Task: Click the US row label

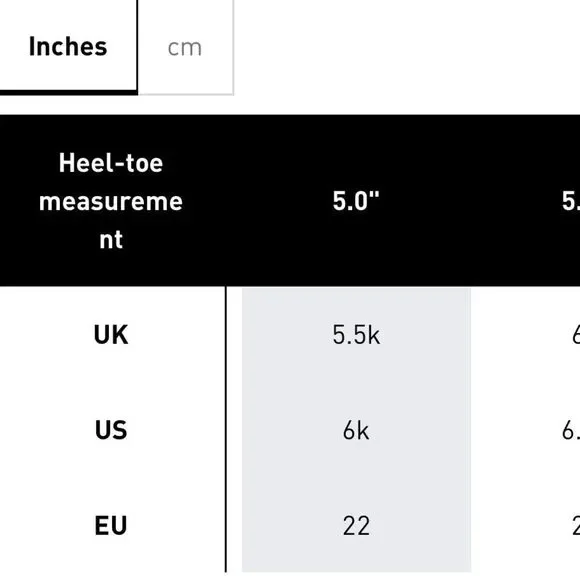Action: point(111,430)
